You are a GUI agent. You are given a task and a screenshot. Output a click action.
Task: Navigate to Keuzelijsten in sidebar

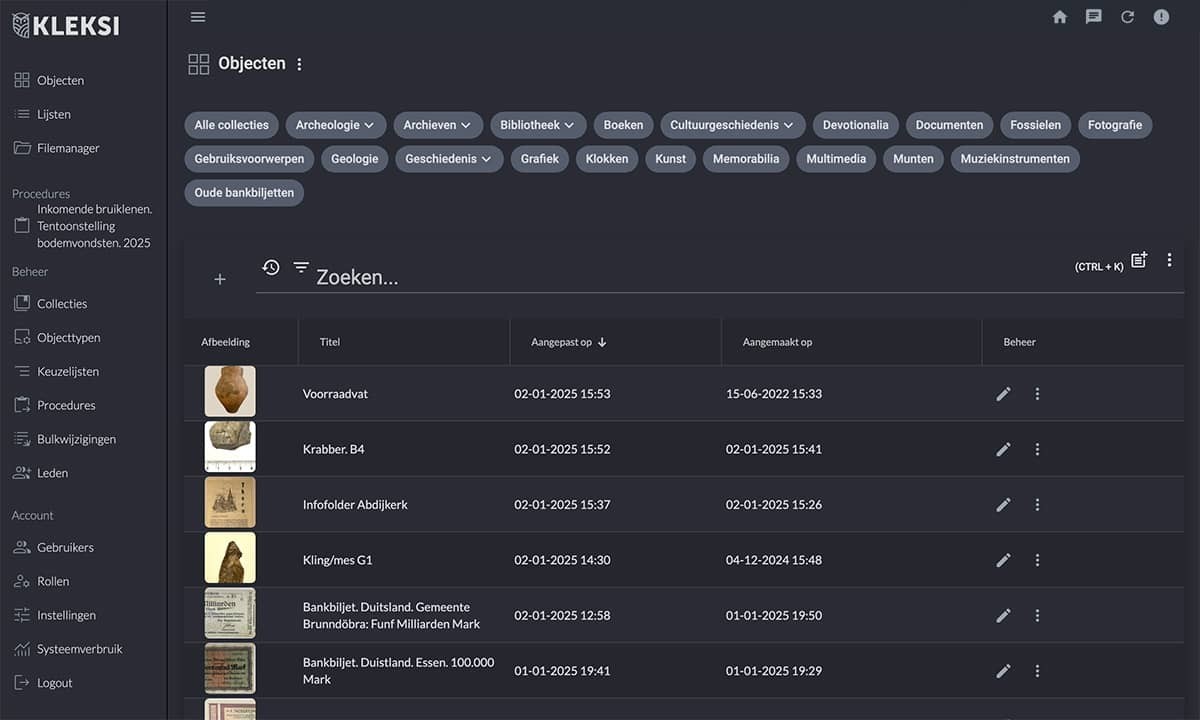tap(67, 372)
